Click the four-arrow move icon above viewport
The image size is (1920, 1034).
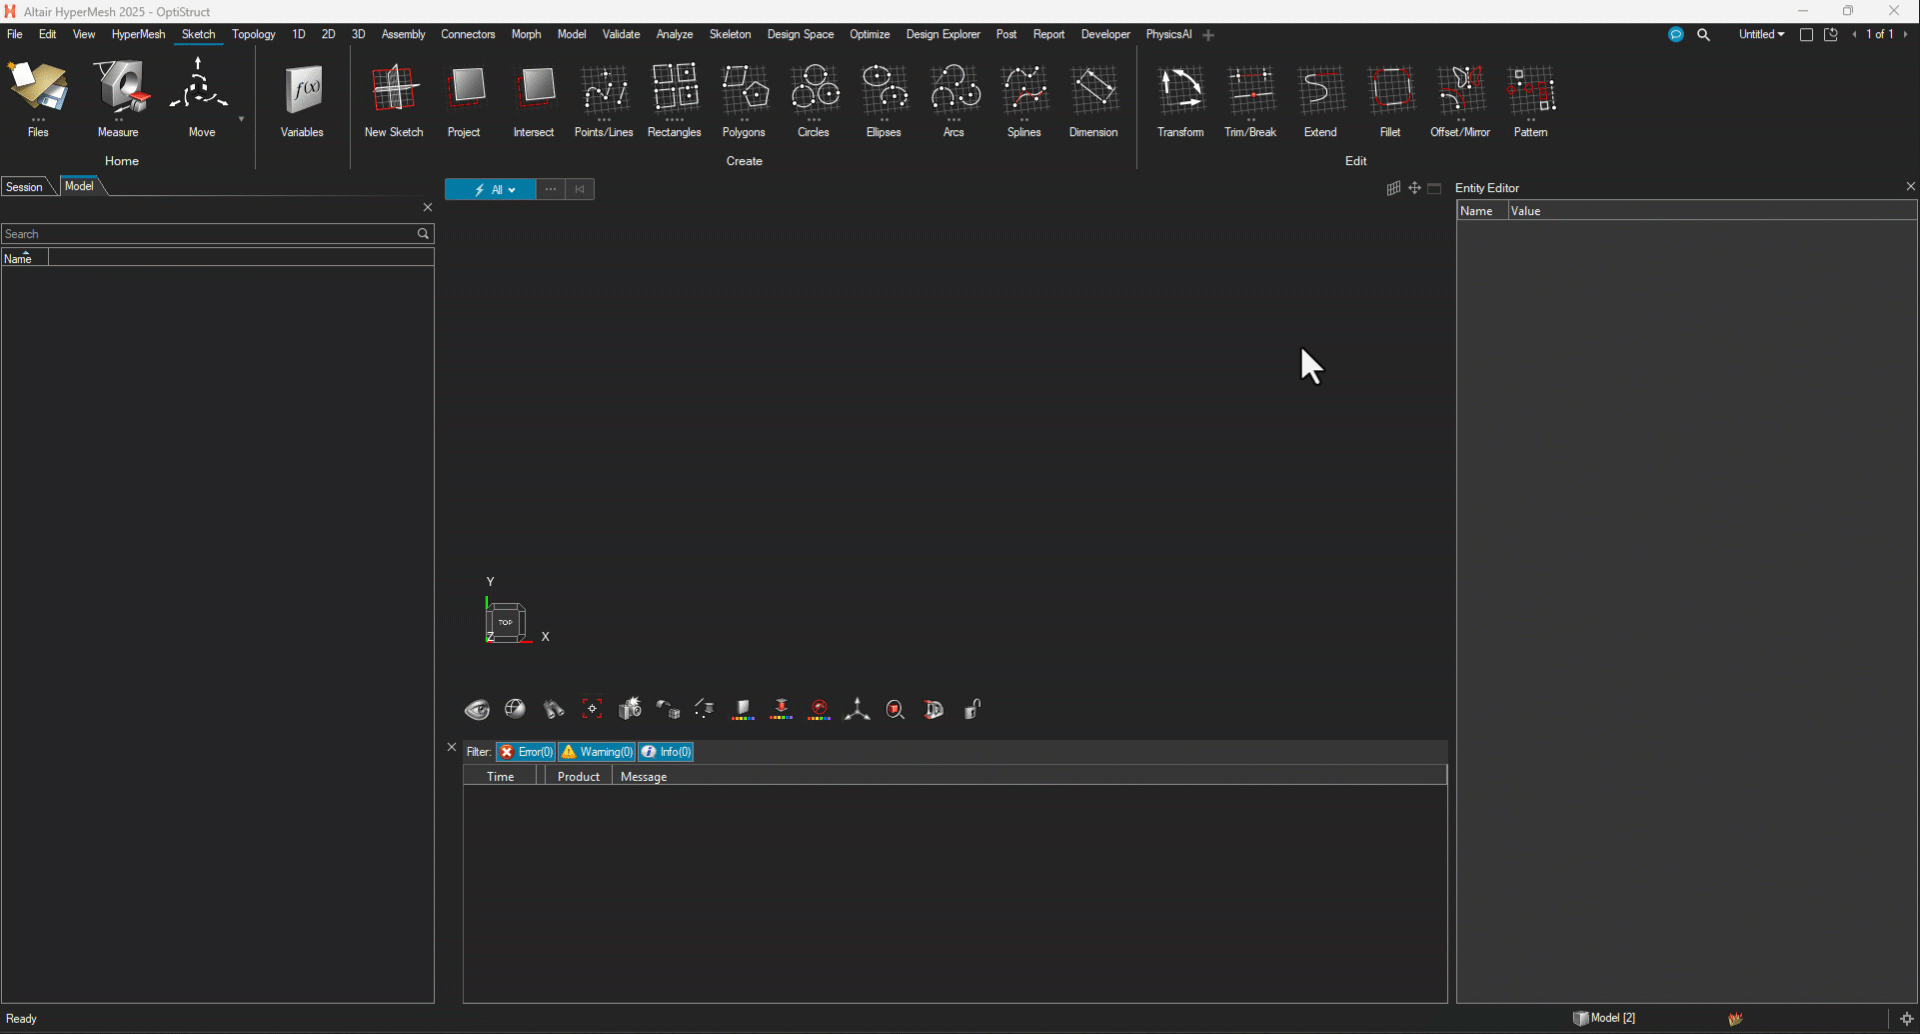tap(1414, 188)
